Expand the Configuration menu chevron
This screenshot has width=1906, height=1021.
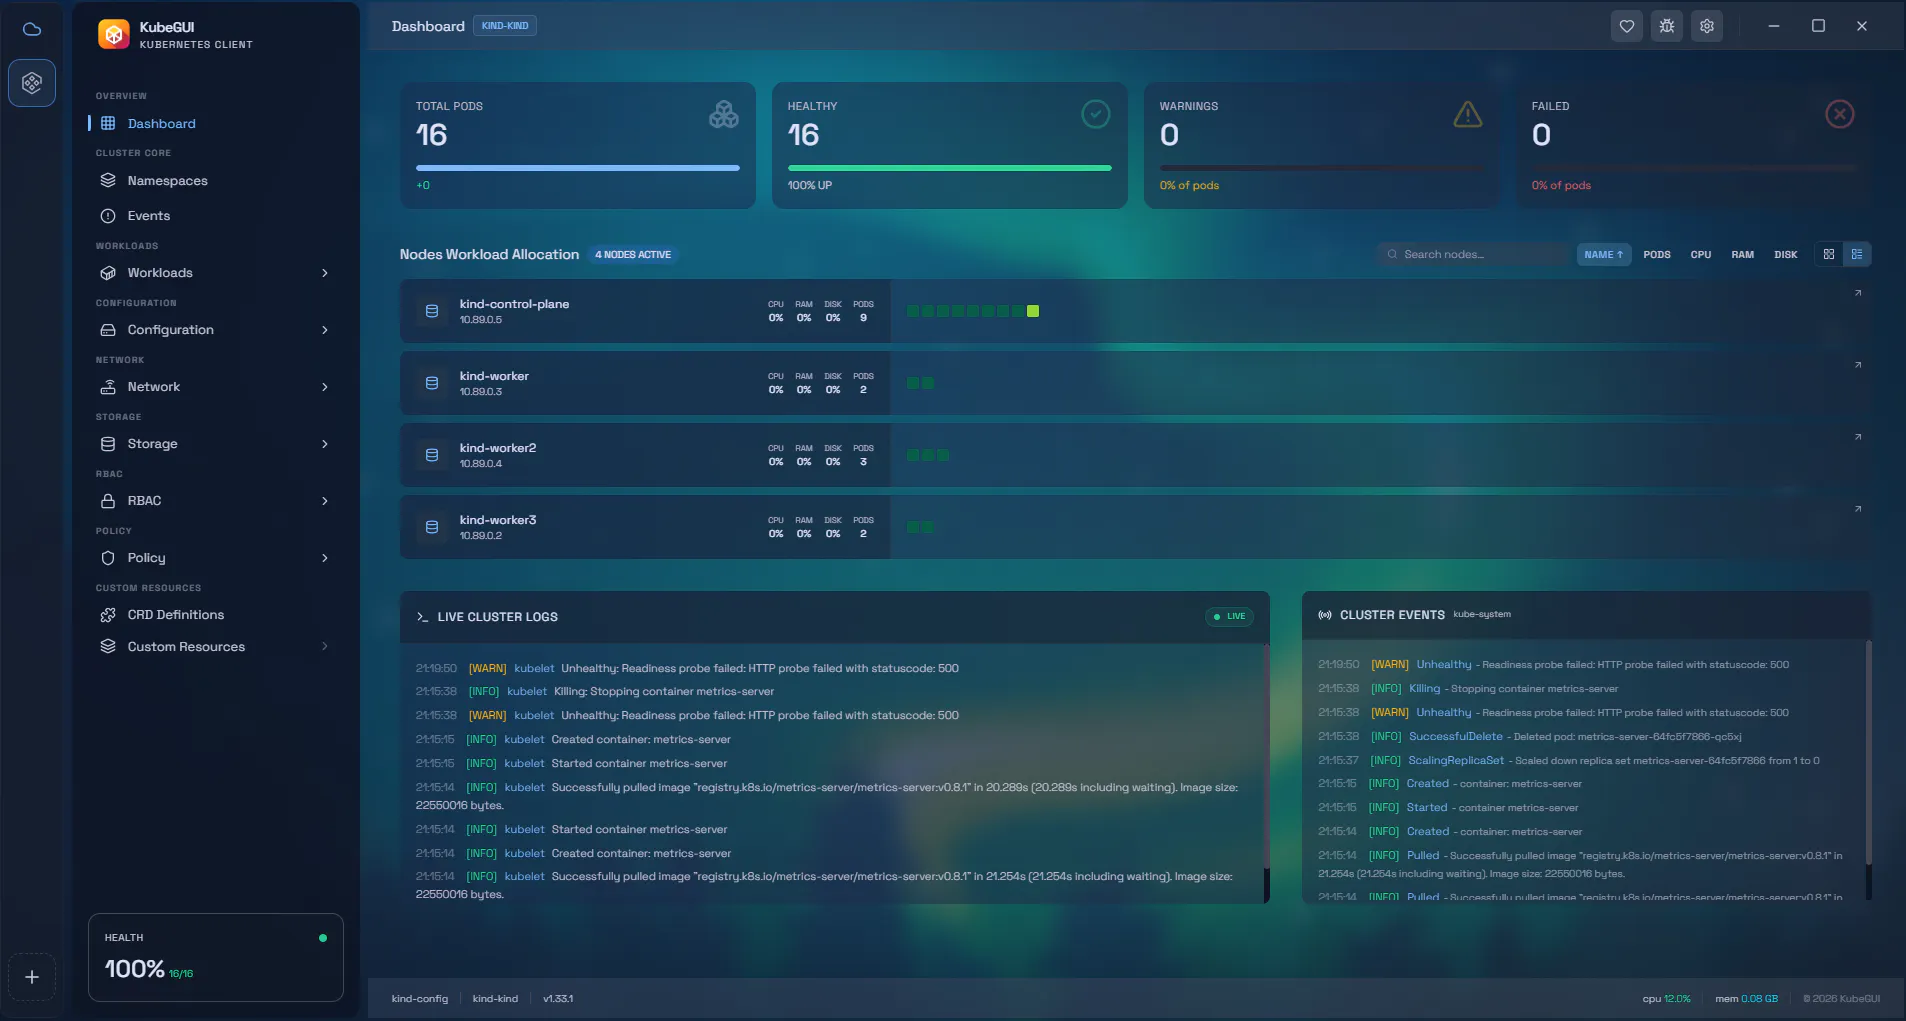pyautogui.click(x=325, y=330)
